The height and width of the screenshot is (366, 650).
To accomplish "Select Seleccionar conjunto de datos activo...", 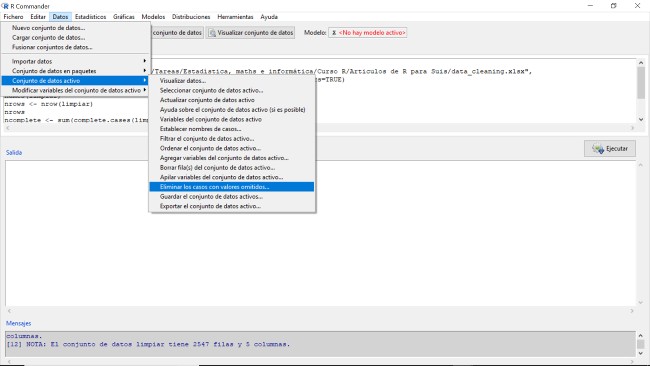I will coord(232,90).
